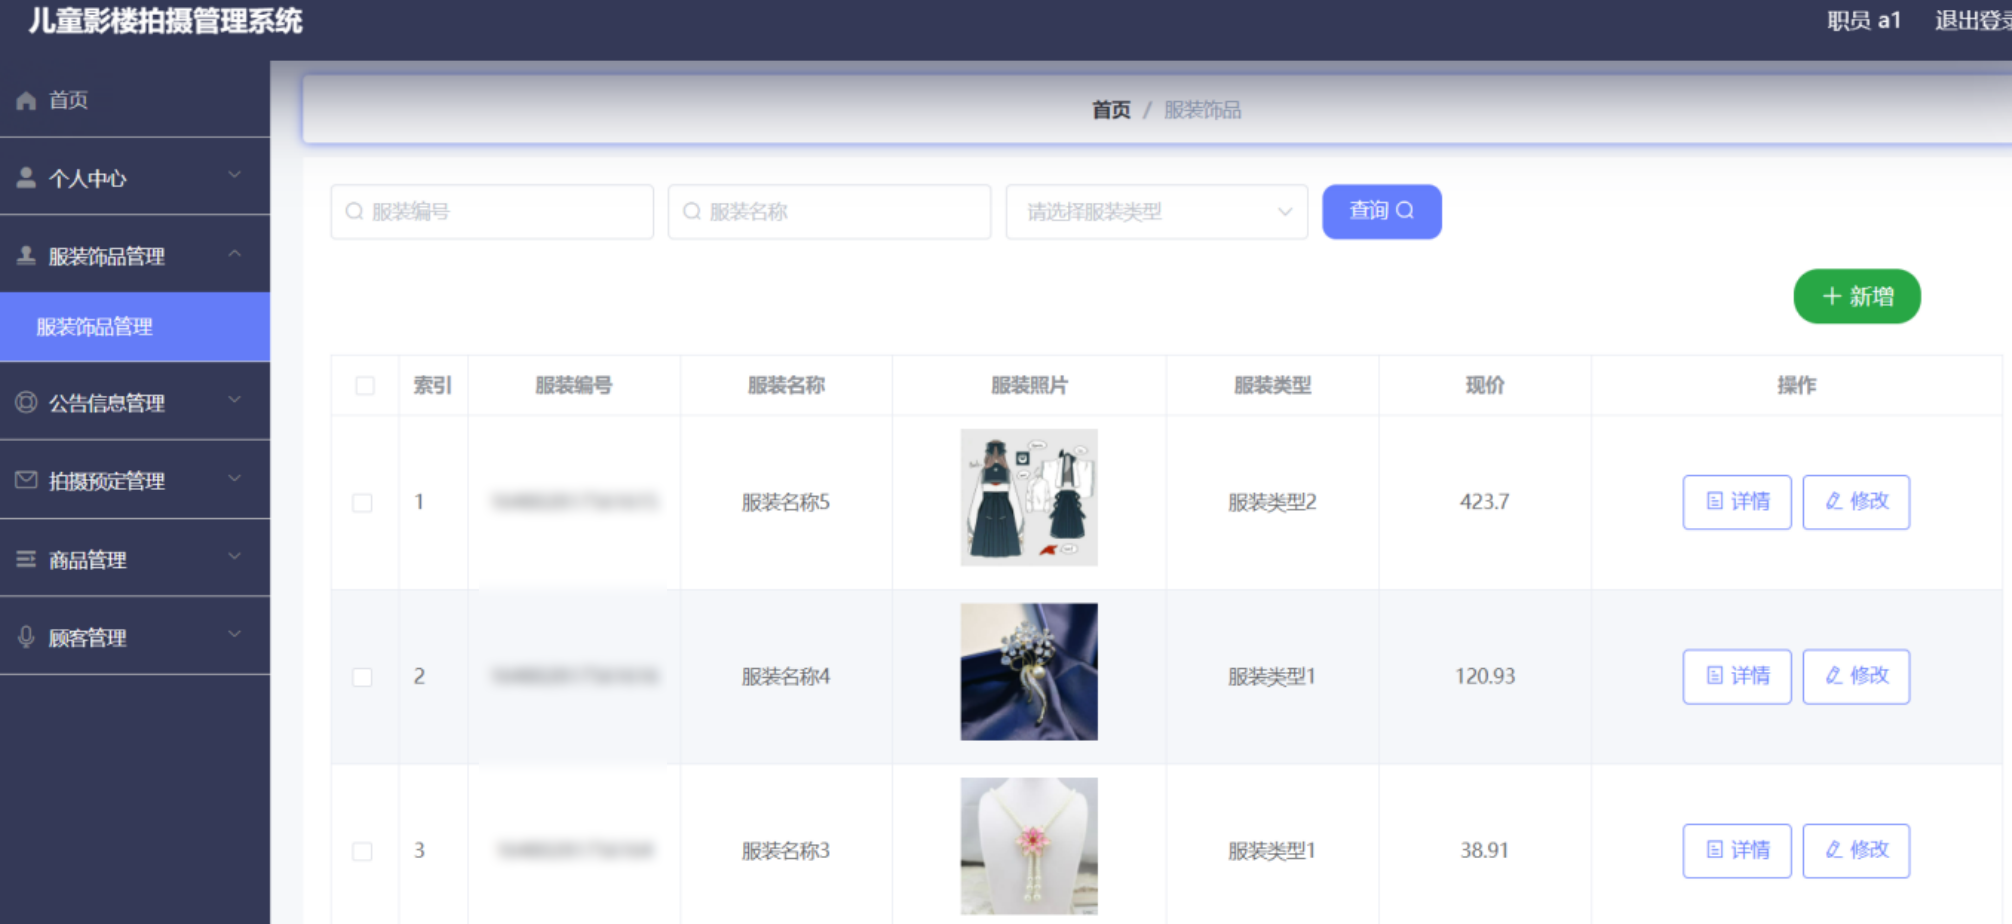Click the search icon in 服装名称 field

click(692, 211)
